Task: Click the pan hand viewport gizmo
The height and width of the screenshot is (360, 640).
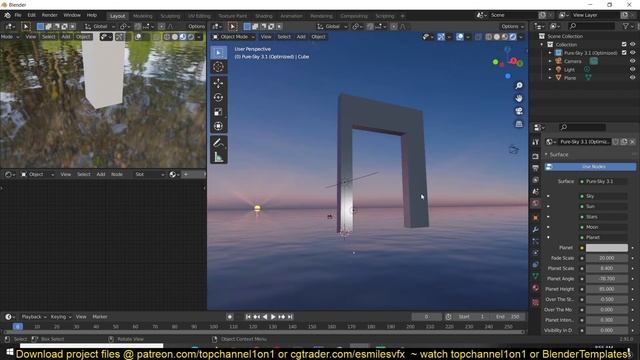Action: tap(519, 98)
